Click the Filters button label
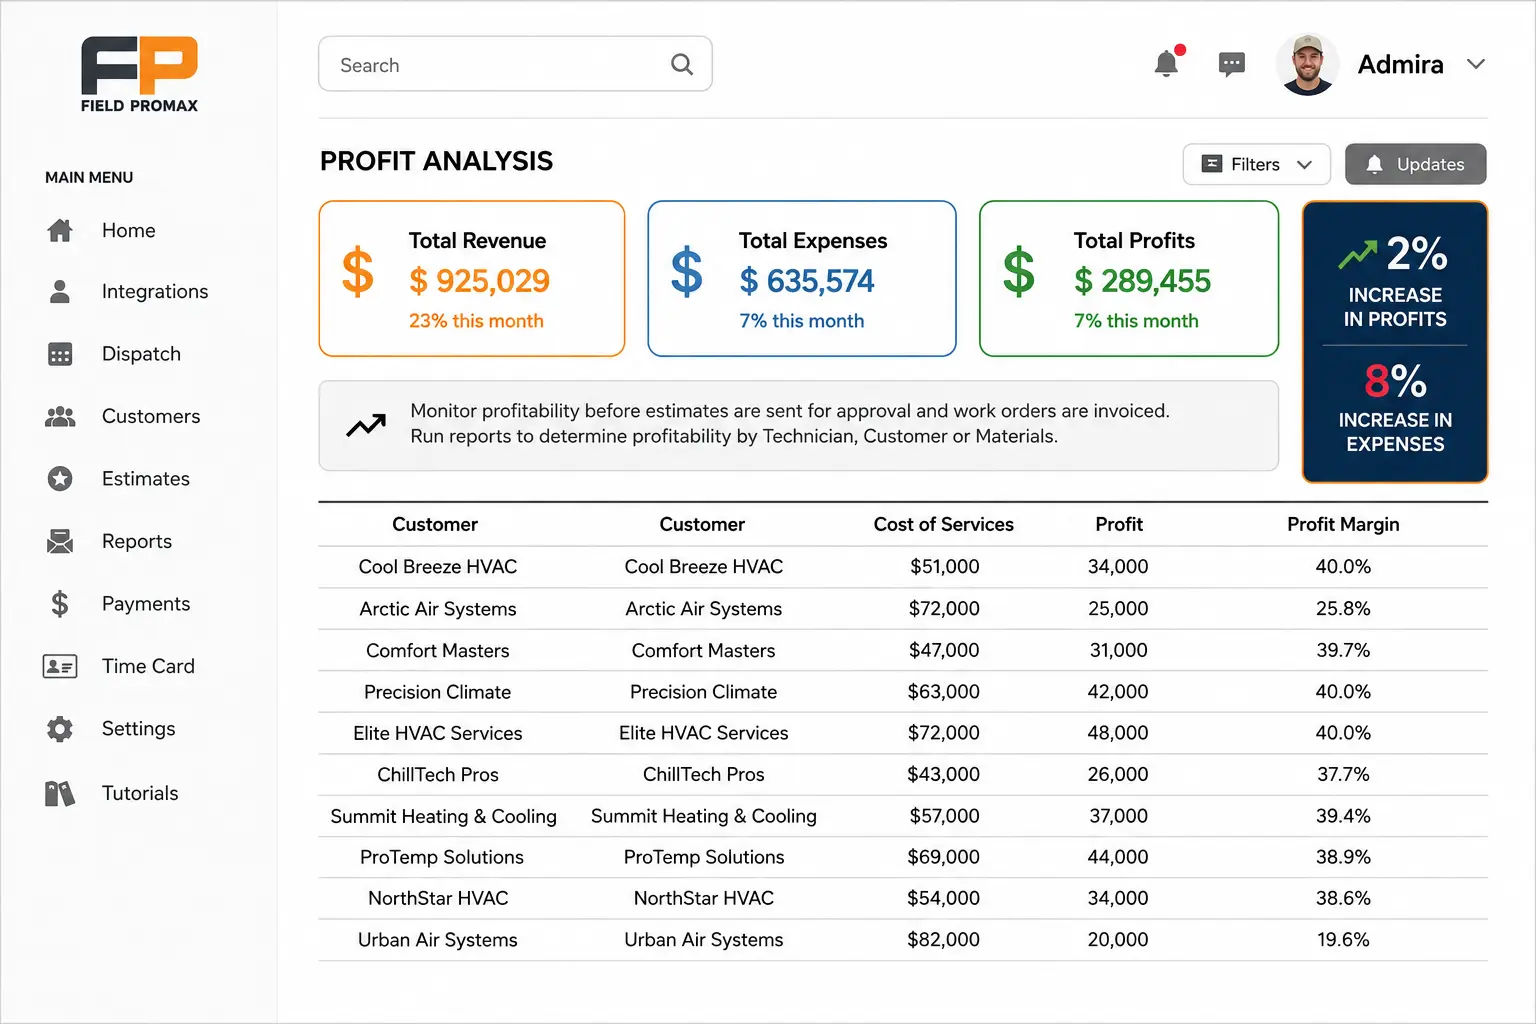This screenshot has width=1536, height=1024. pyautogui.click(x=1255, y=164)
